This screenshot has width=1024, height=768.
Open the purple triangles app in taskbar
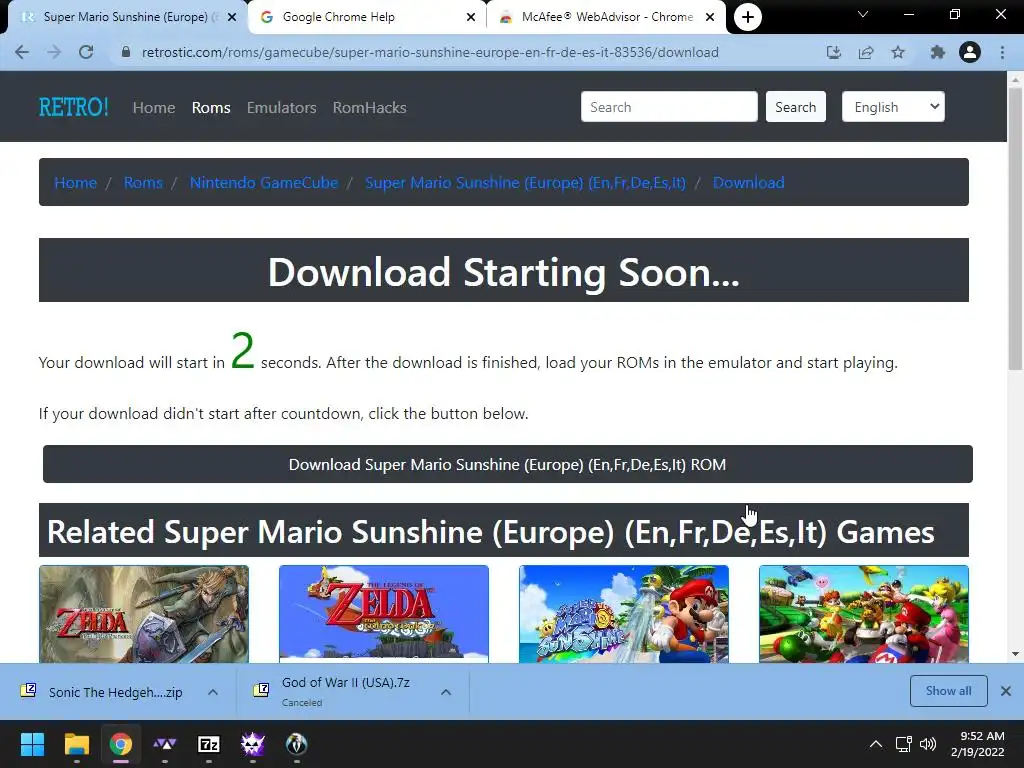click(165, 744)
